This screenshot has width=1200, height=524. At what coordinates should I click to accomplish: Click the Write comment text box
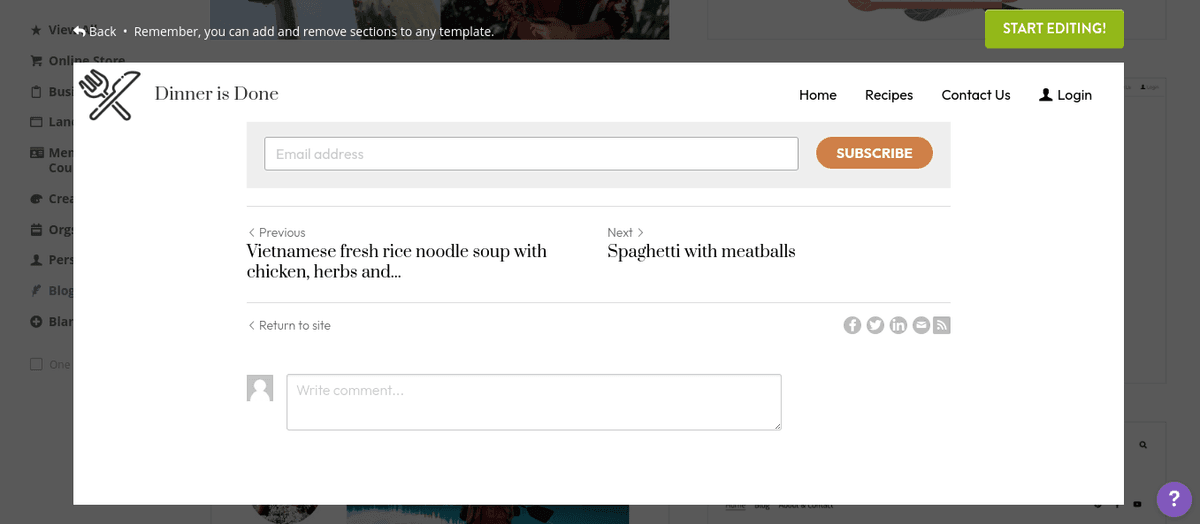tap(533, 402)
